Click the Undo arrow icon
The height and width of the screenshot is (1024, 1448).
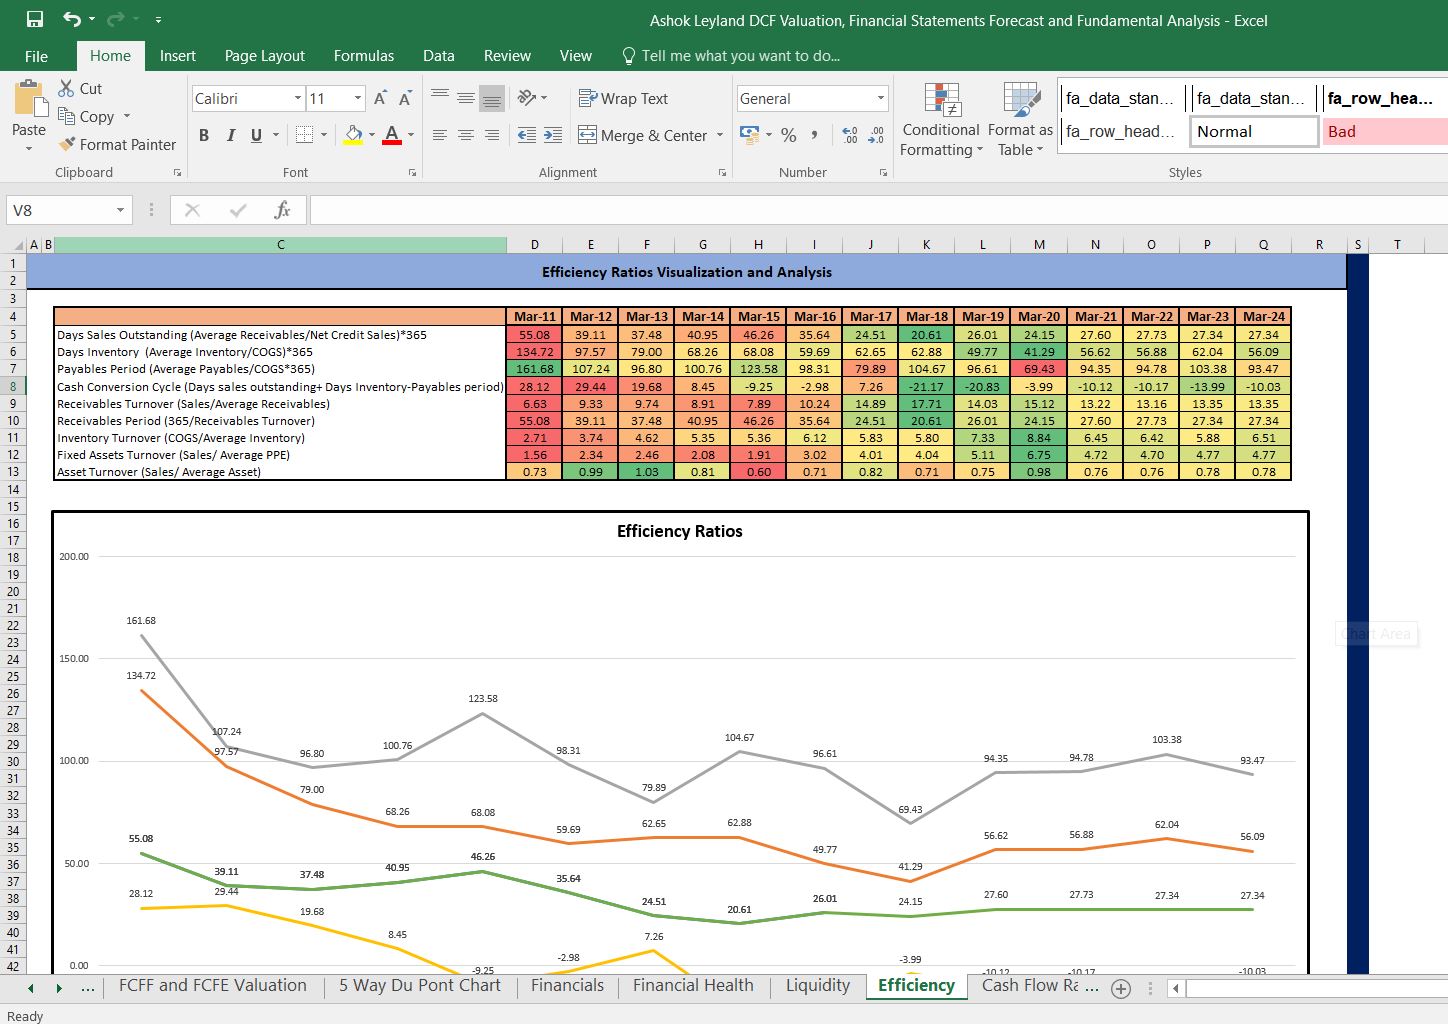pos(72,19)
